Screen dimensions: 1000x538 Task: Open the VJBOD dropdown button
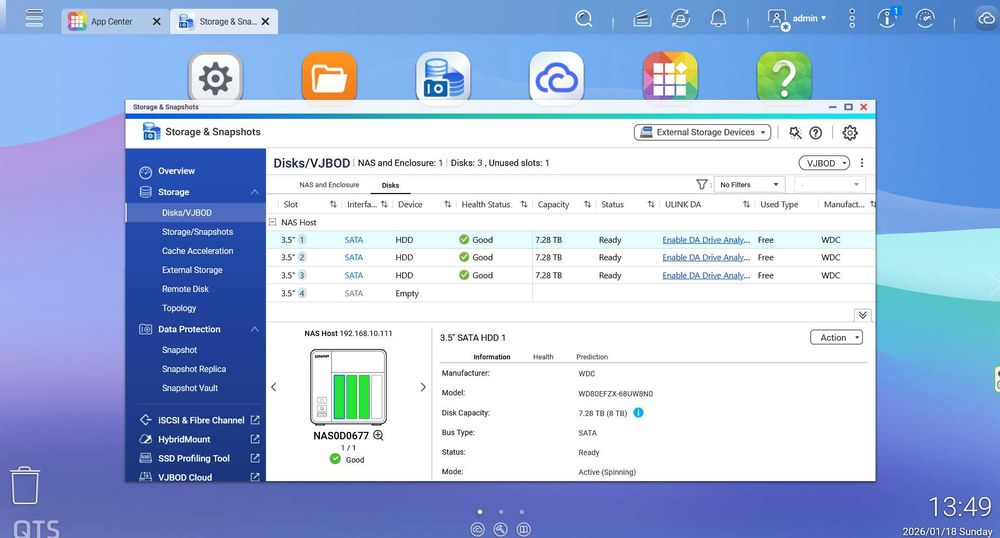(825, 163)
